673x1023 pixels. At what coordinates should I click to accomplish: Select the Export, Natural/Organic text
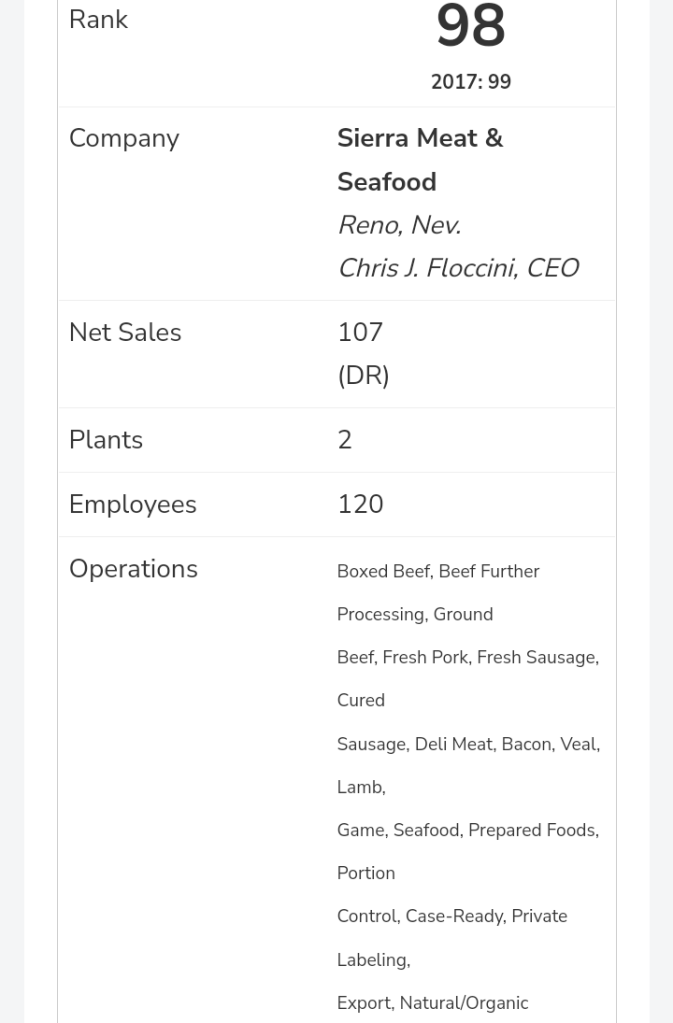point(432,1003)
